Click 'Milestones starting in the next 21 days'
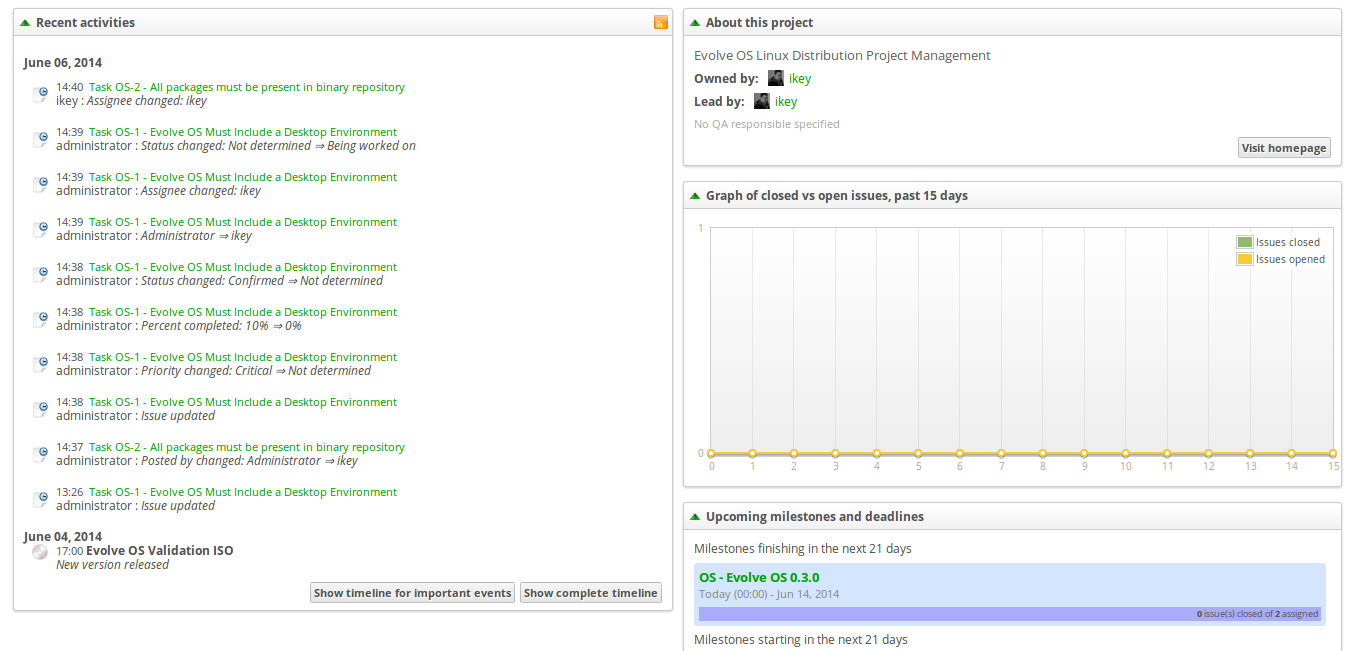 tap(801, 640)
